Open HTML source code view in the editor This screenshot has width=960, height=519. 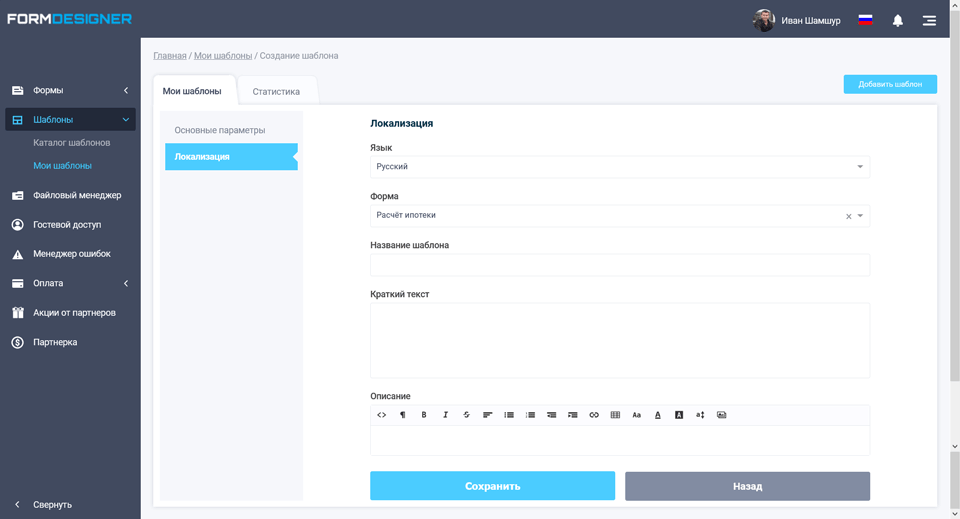click(x=381, y=415)
